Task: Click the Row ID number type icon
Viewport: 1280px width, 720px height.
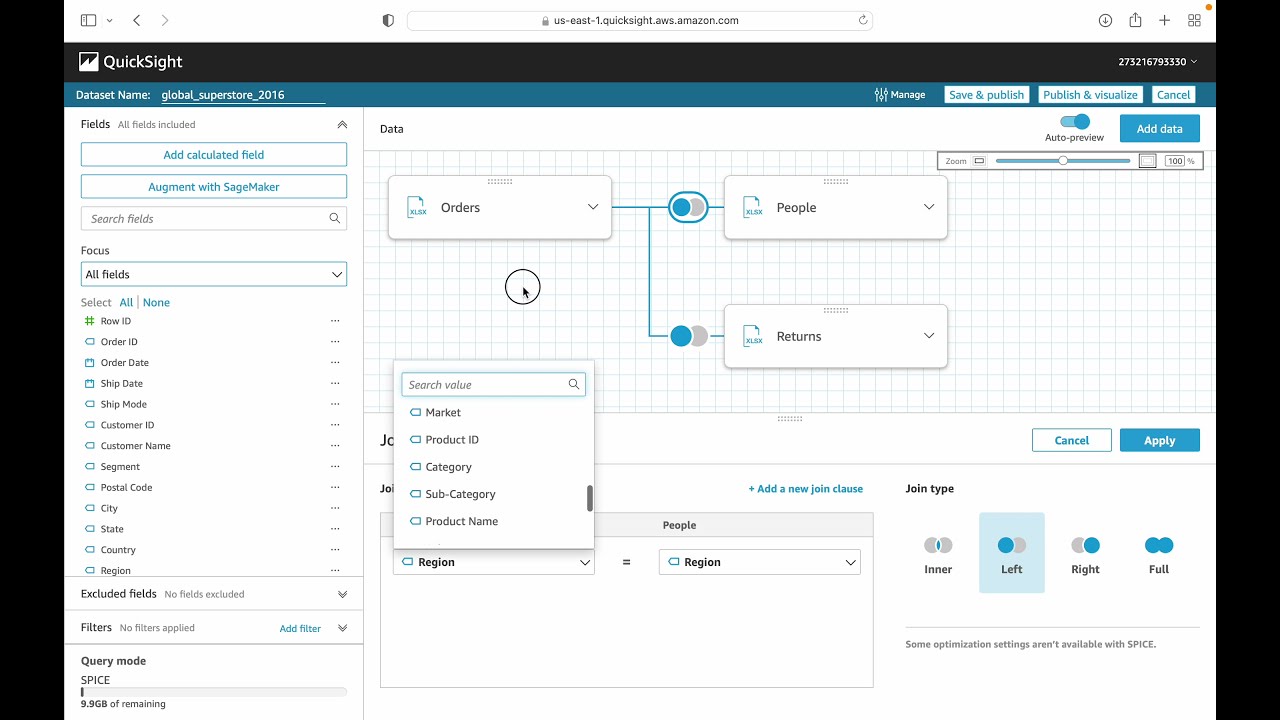Action: click(x=90, y=321)
